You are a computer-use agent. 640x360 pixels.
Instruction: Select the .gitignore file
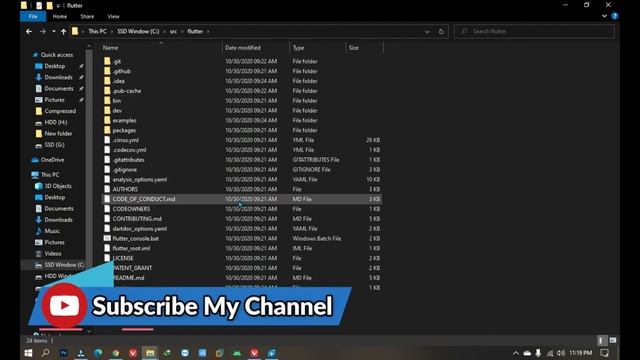point(124,169)
